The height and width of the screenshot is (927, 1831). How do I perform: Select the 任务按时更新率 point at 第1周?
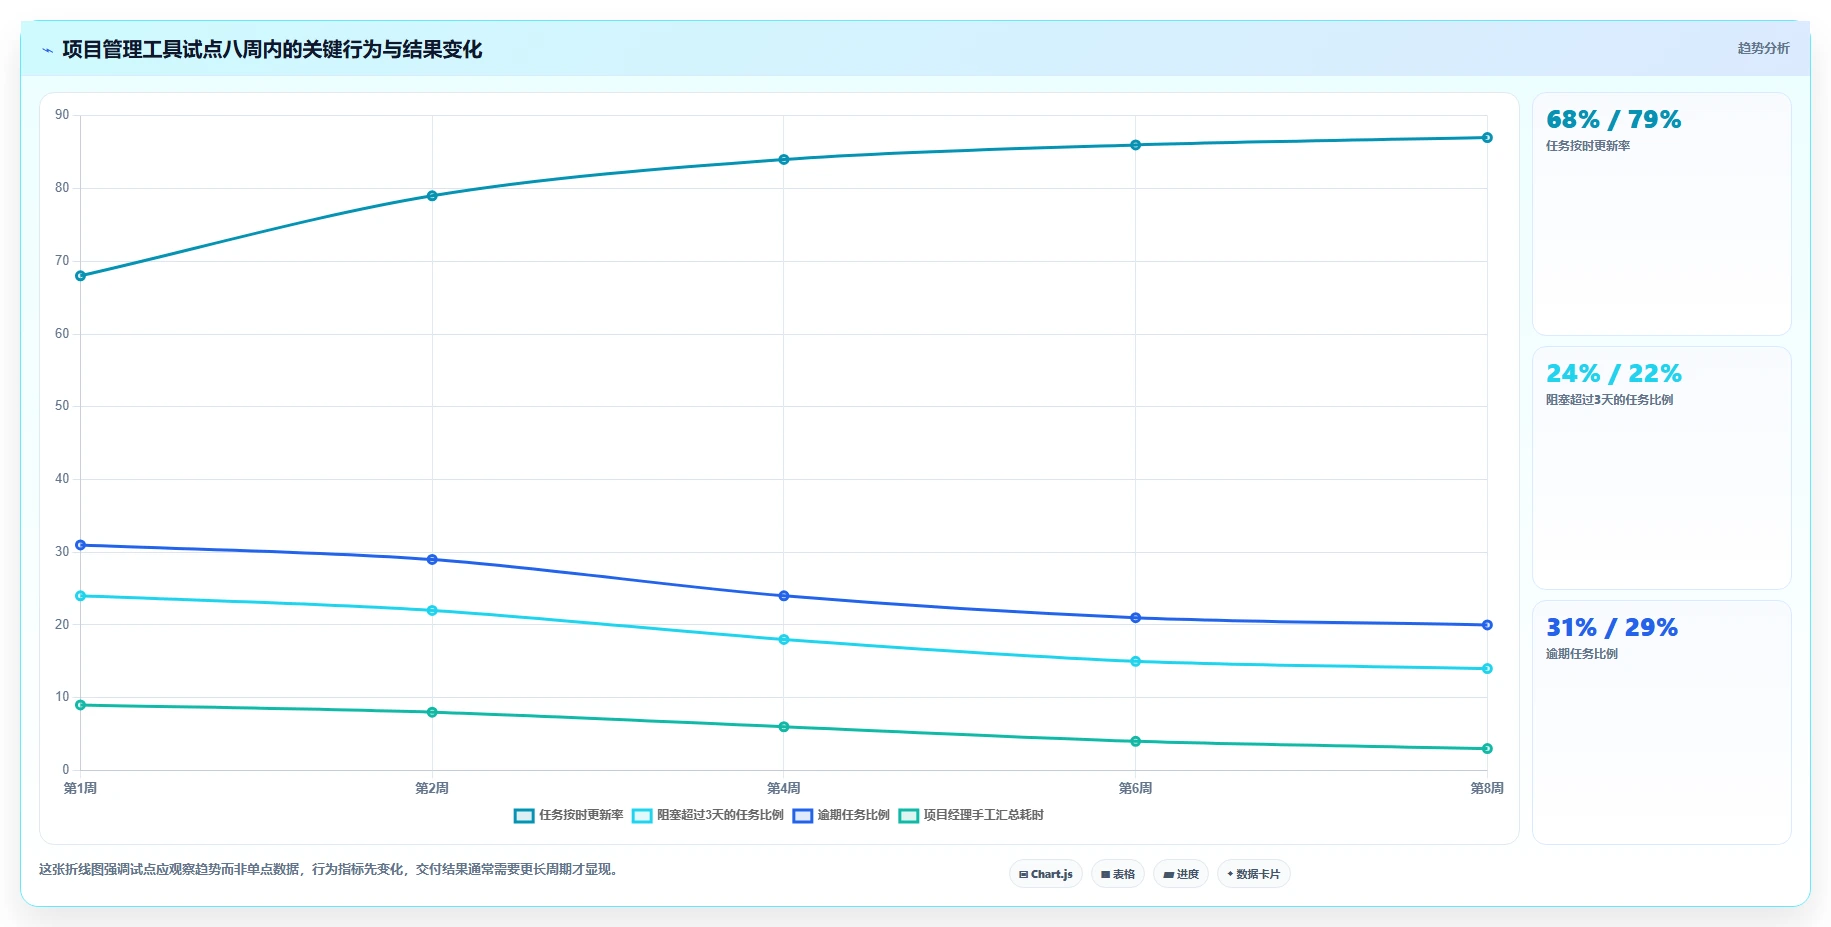click(x=81, y=276)
